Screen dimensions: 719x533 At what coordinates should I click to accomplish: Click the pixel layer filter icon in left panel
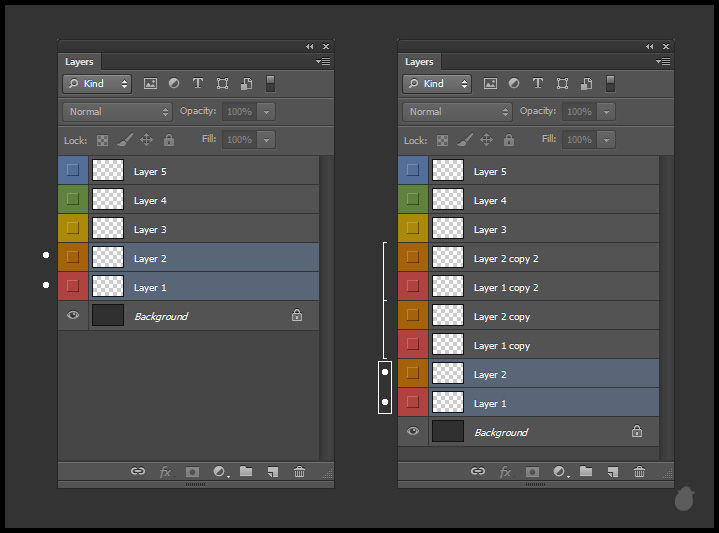click(151, 84)
